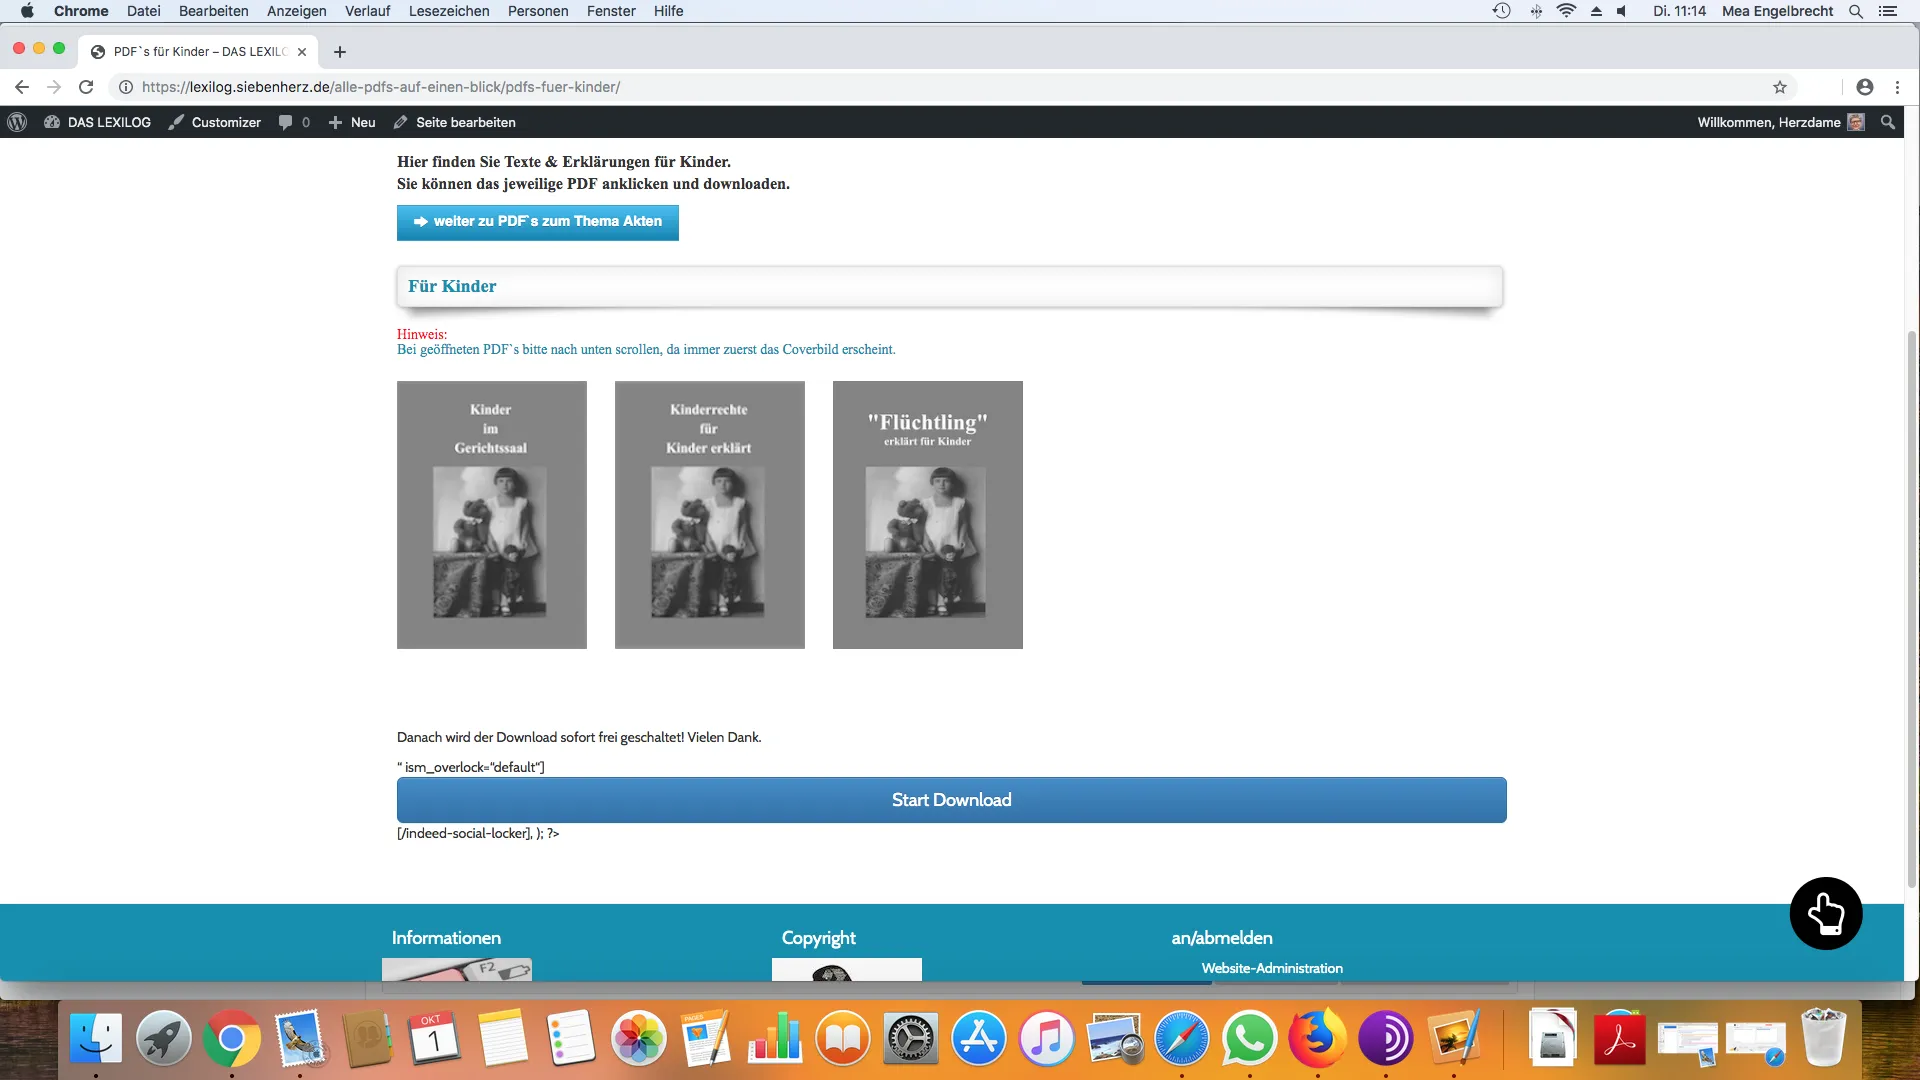Open Notification Center list icon in the menu bar
The height and width of the screenshot is (1080, 1920).
1888,11
